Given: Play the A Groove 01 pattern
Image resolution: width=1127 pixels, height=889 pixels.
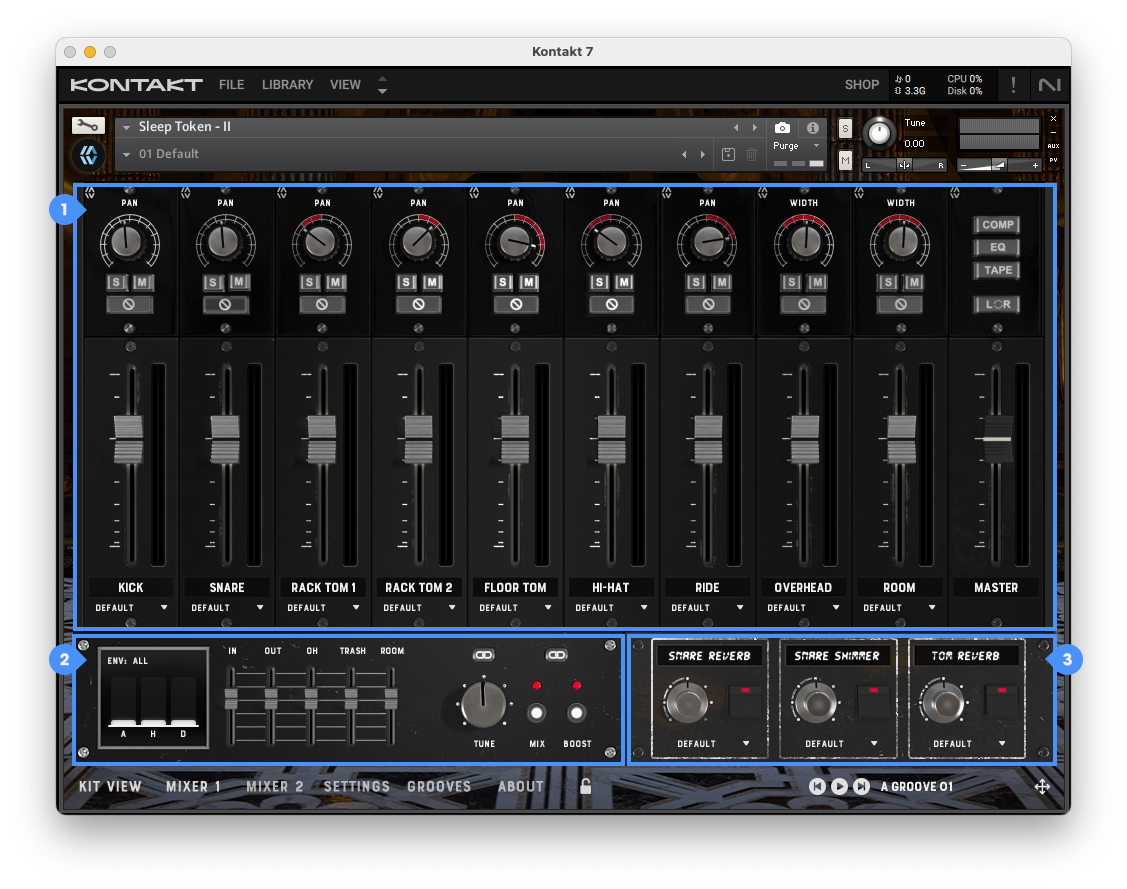Looking at the screenshot, I should (x=839, y=787).
